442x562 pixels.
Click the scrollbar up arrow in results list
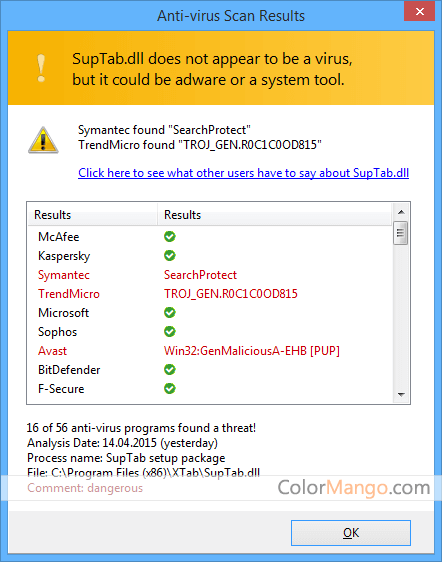pyautogui.click(x=401, y=212)
